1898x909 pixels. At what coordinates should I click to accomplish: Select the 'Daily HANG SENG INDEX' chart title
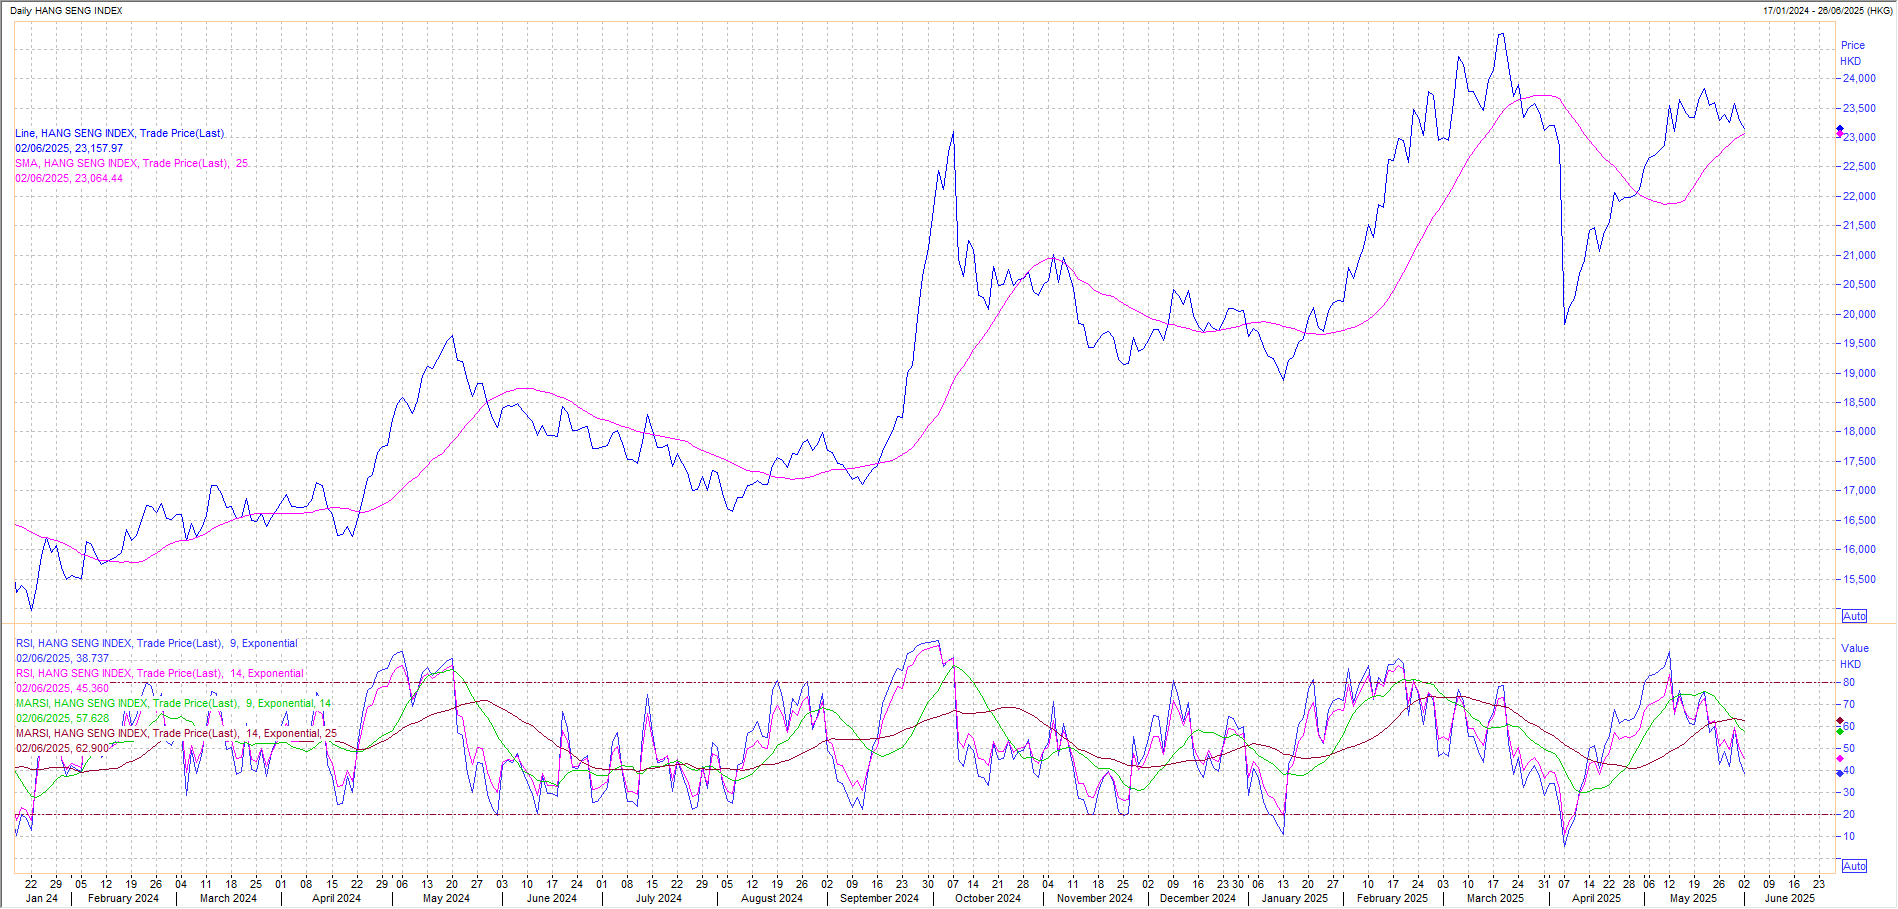pos(66,11)
